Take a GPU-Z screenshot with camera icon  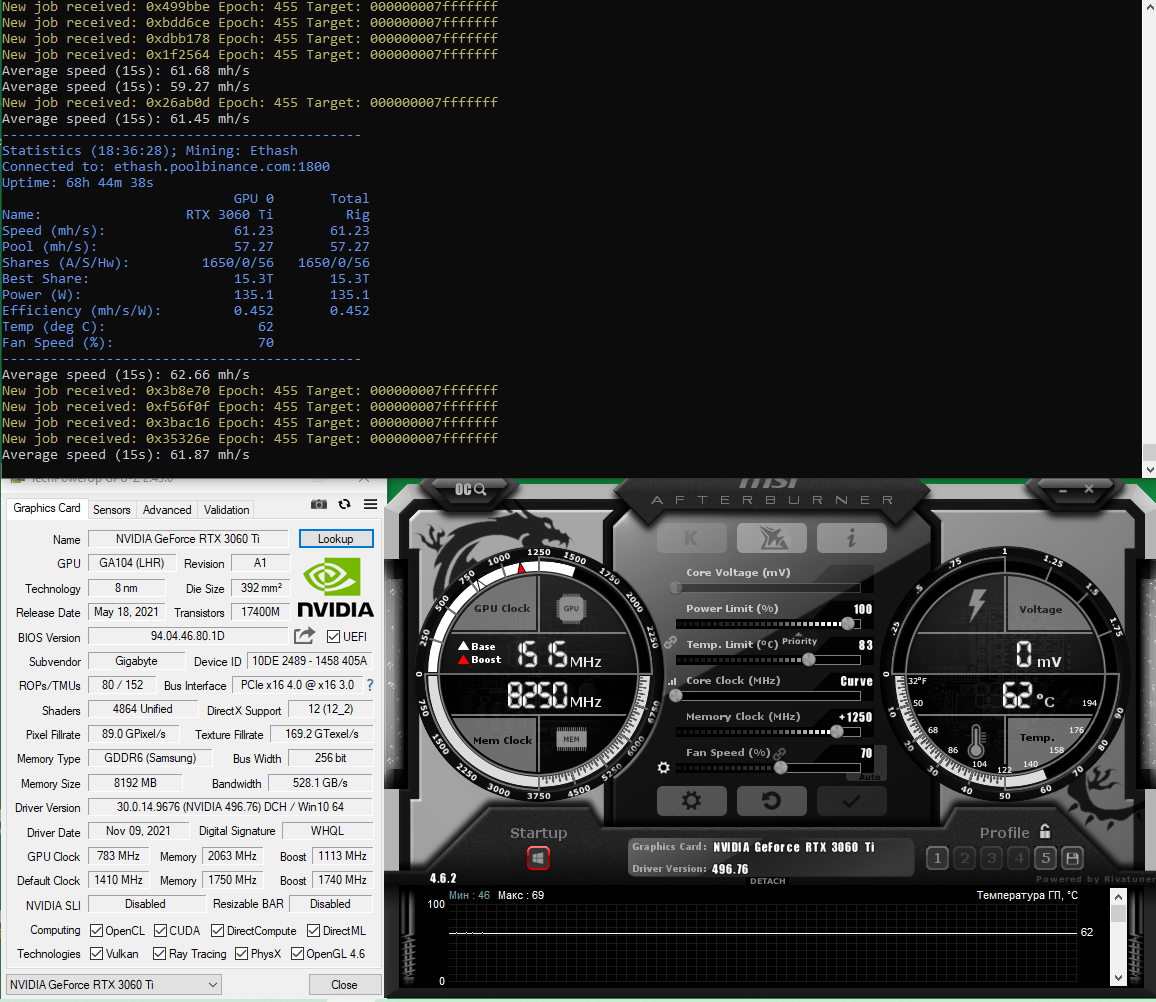pyautogui.click(x=318, y=504)
